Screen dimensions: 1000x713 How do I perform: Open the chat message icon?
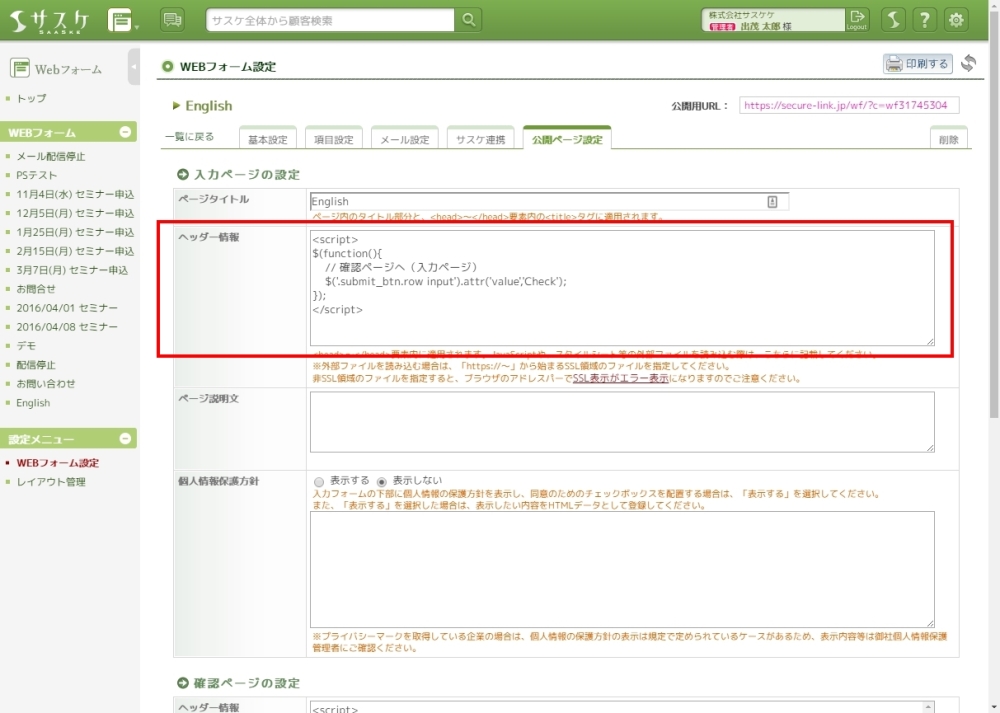[172, 20]
